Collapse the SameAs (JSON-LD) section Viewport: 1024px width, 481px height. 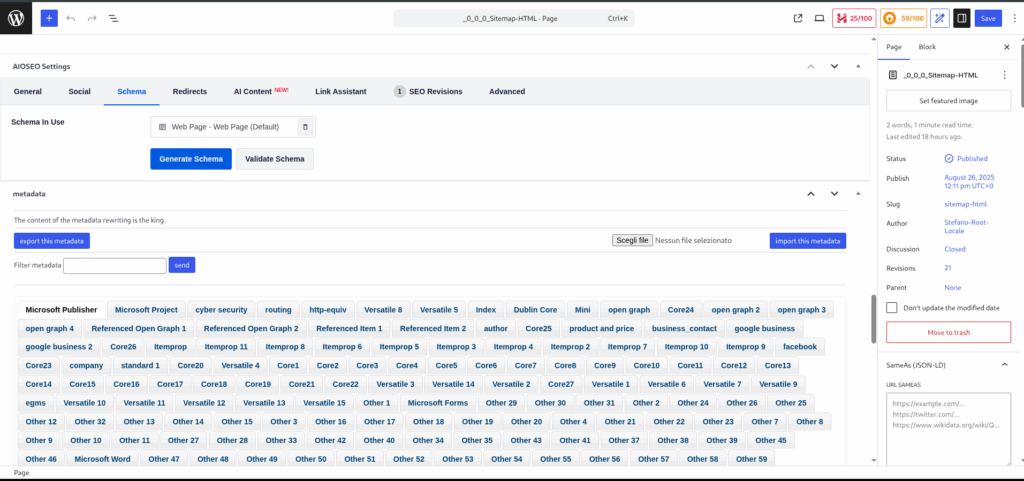tap(1004, 364)
